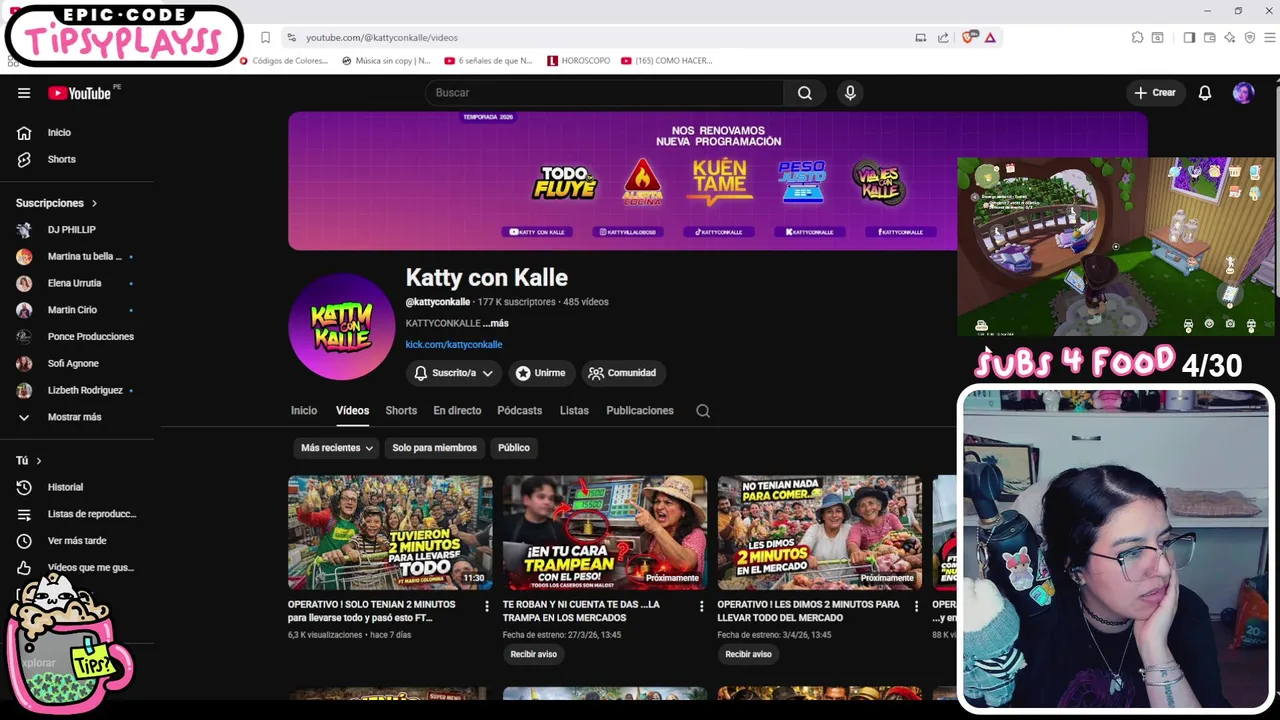The image size is (1280, 720).
Task: Click the Katty con Kalle channel avatar
Action: click(342, 327)
